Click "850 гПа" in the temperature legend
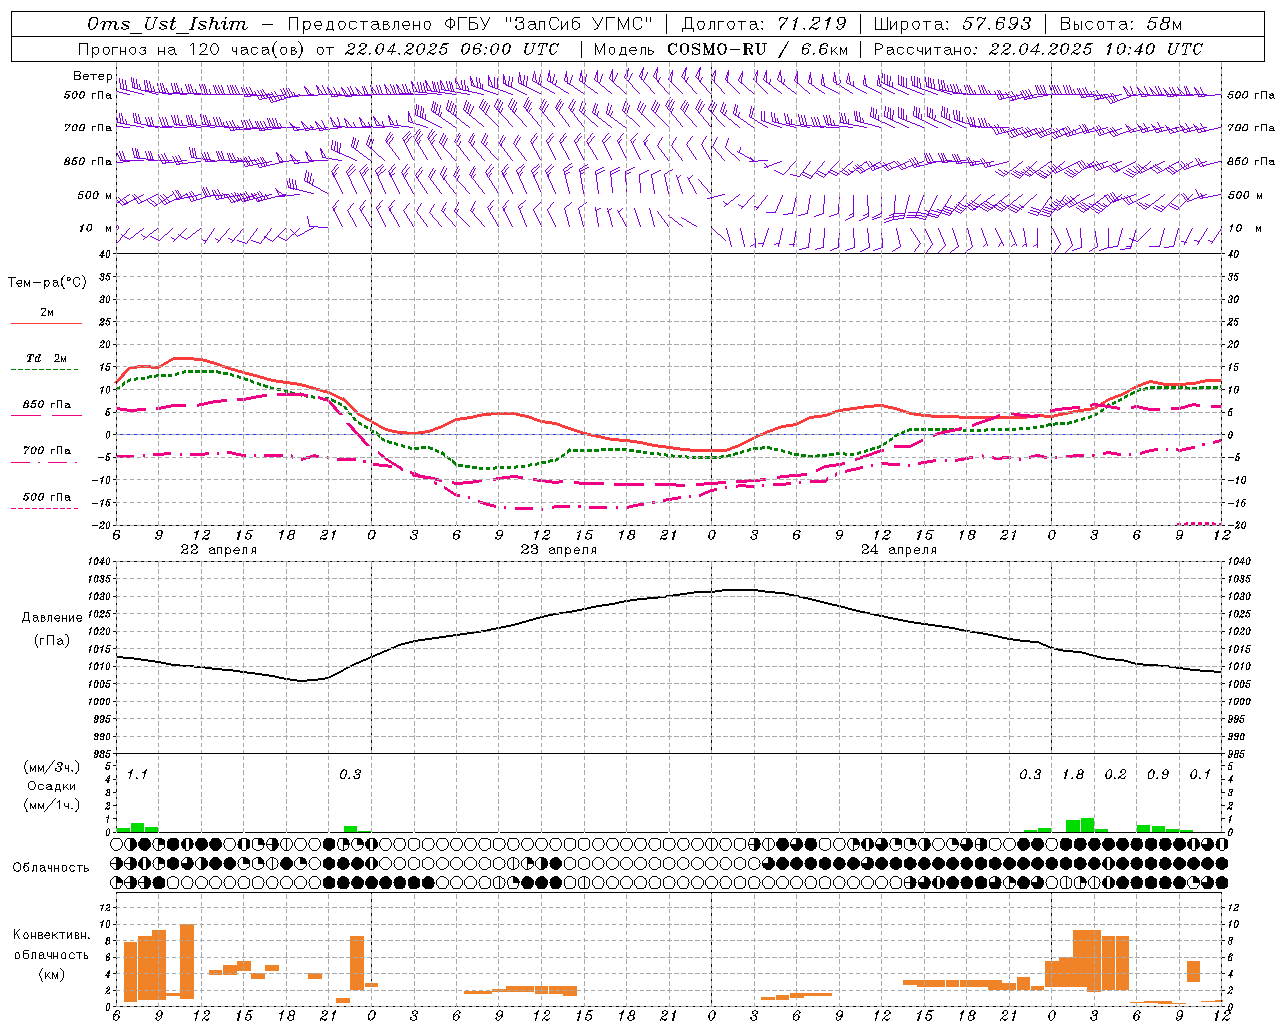This screenshot has width=1280, height=1024. (x=46, y=404)
